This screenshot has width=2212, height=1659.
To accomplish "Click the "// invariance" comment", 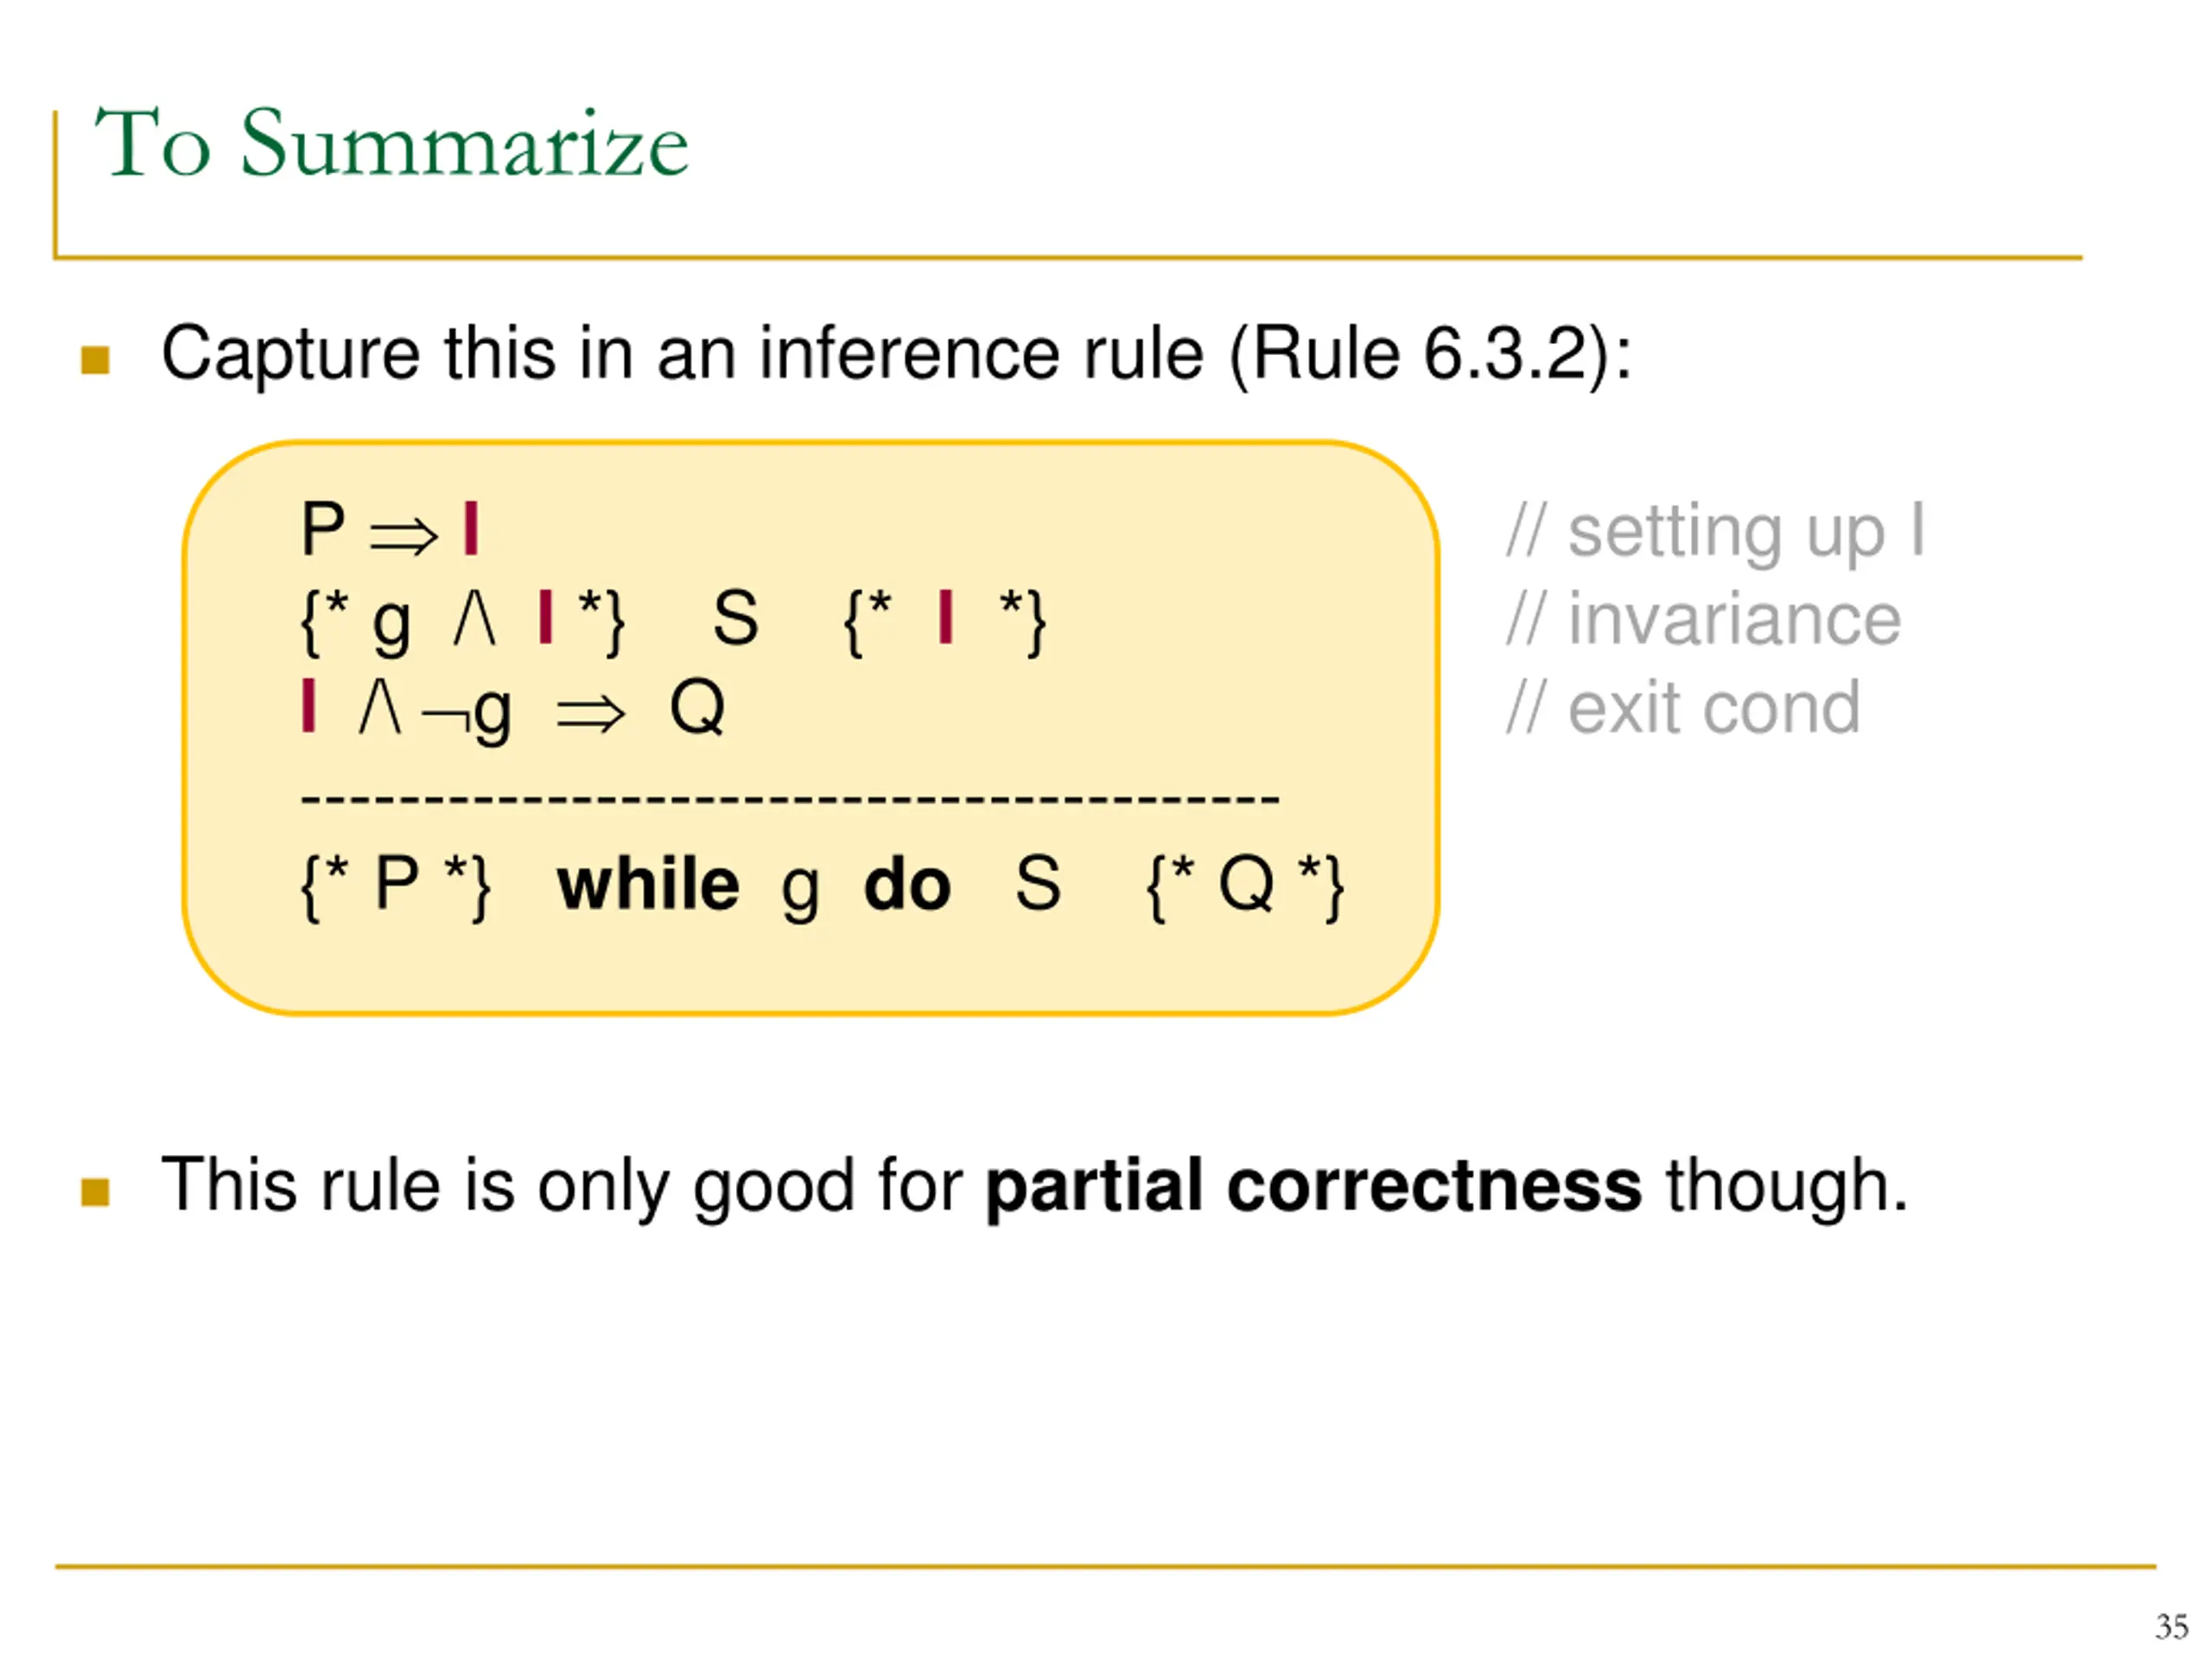I will tap(1703, 620).
